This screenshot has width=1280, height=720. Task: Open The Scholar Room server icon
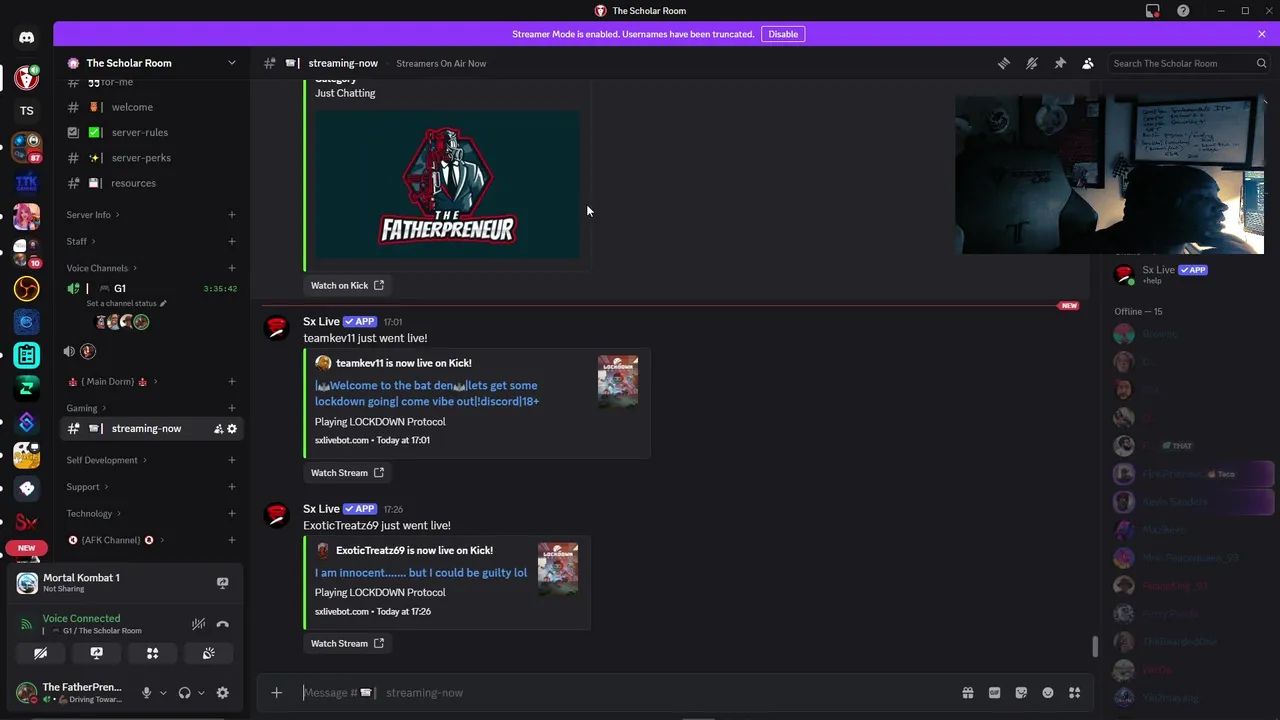click(x=26, y=76)
